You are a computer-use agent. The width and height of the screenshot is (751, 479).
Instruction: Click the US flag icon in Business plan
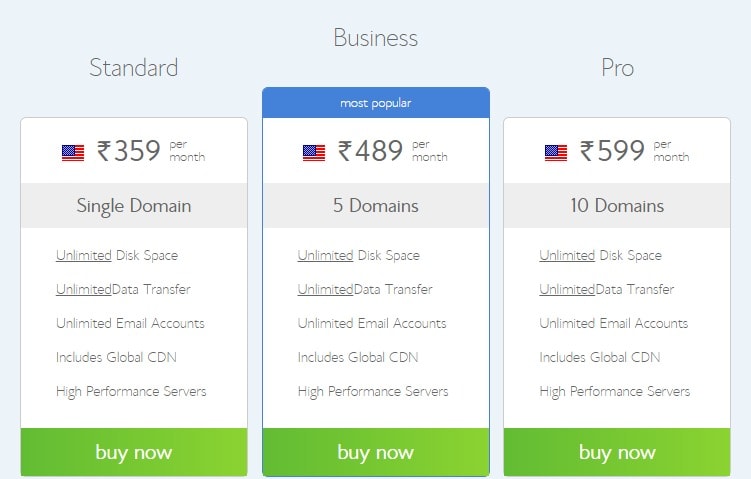314,153
